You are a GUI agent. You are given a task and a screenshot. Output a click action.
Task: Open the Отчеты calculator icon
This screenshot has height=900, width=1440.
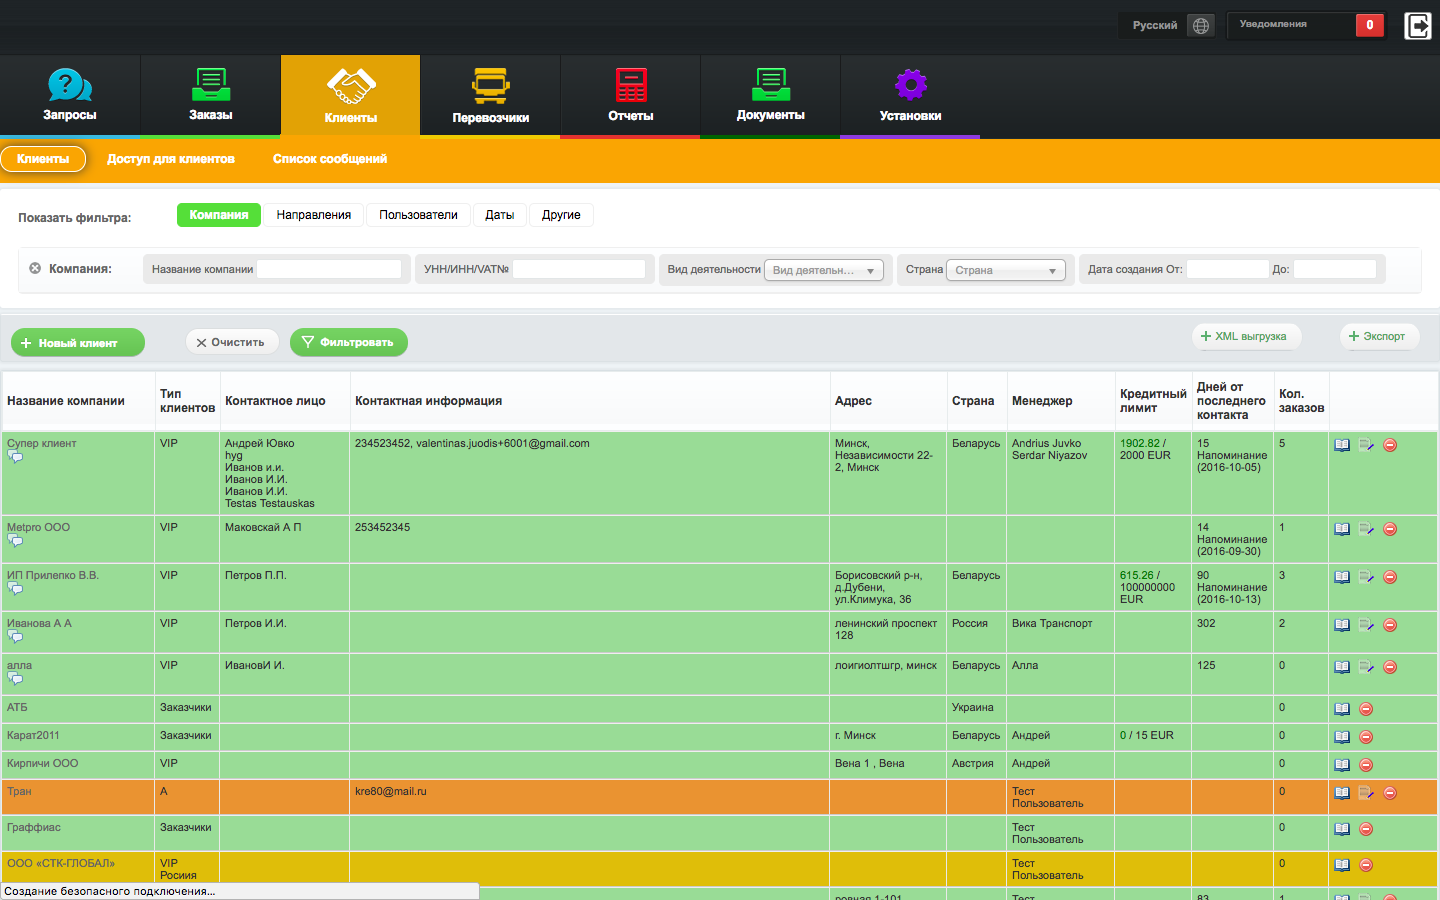point(630,86)
